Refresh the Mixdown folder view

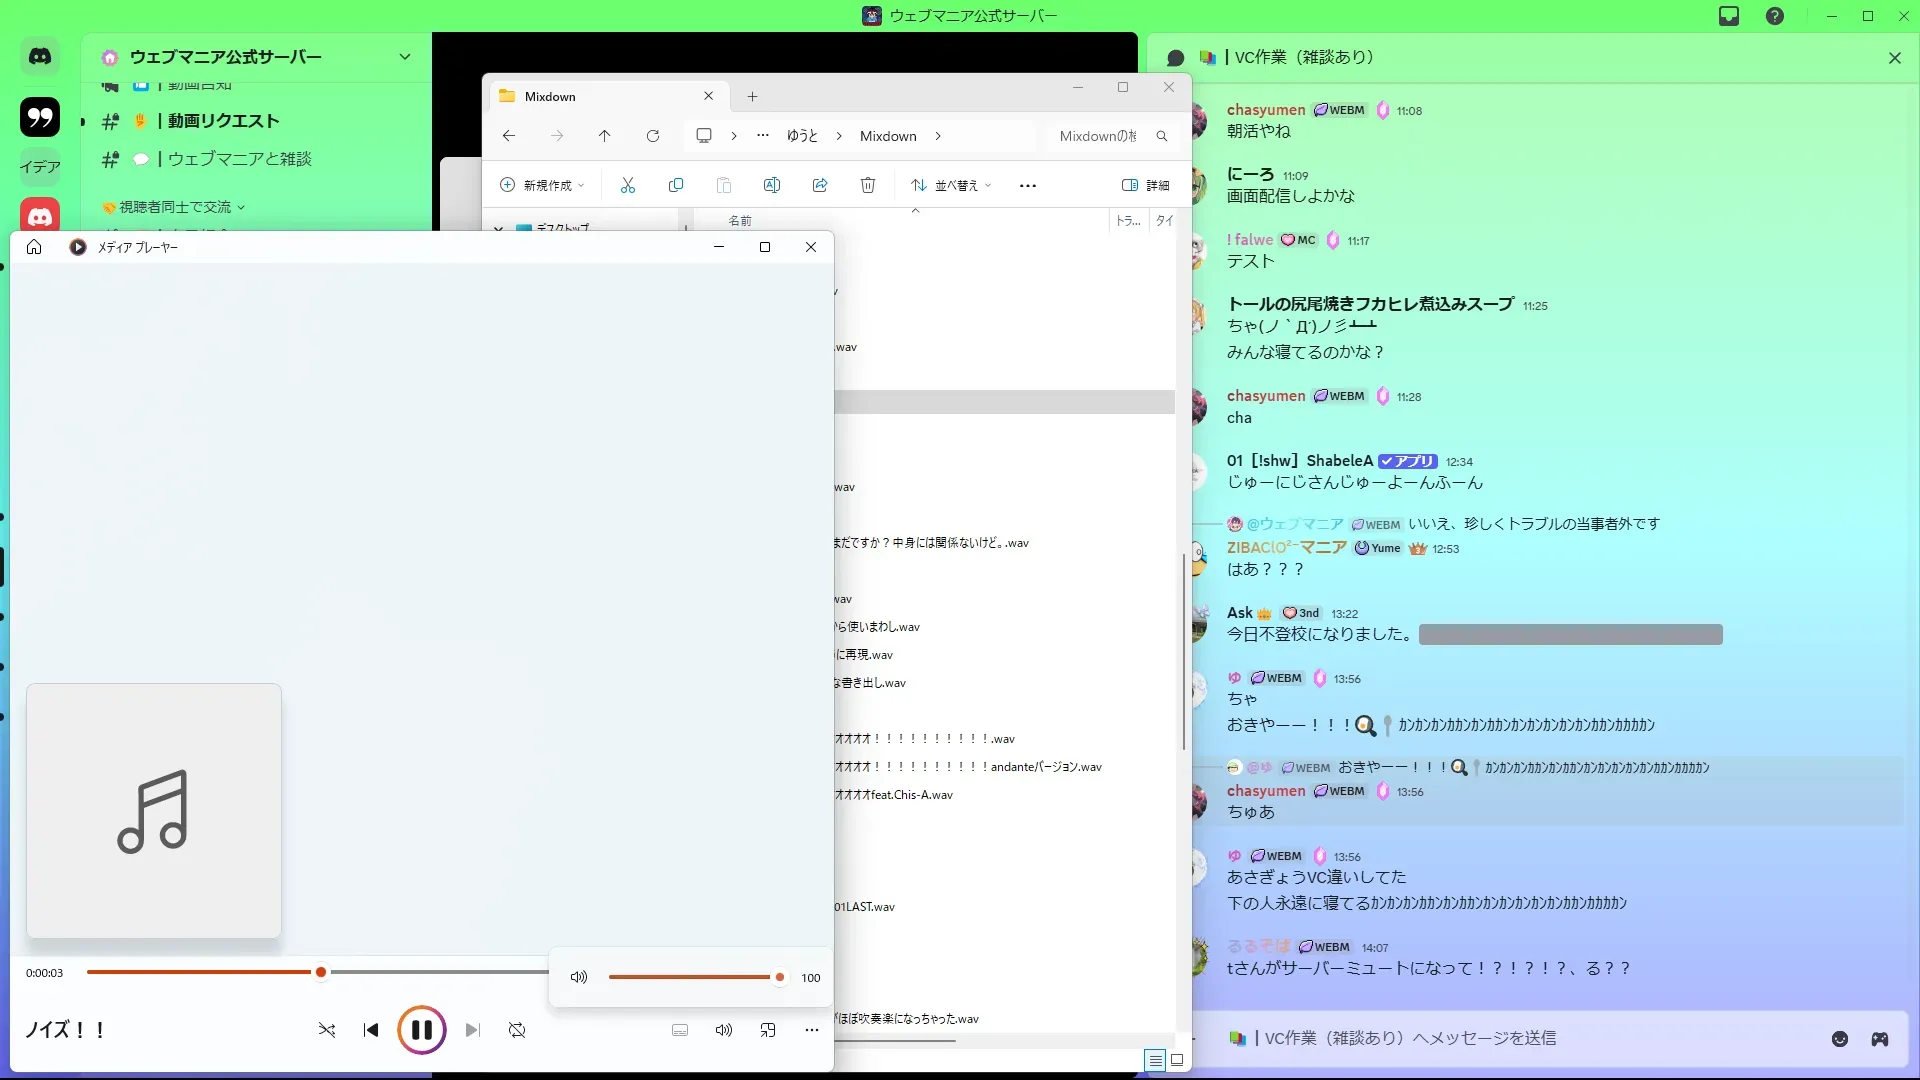pyautogui.click(x=653, y=136)
